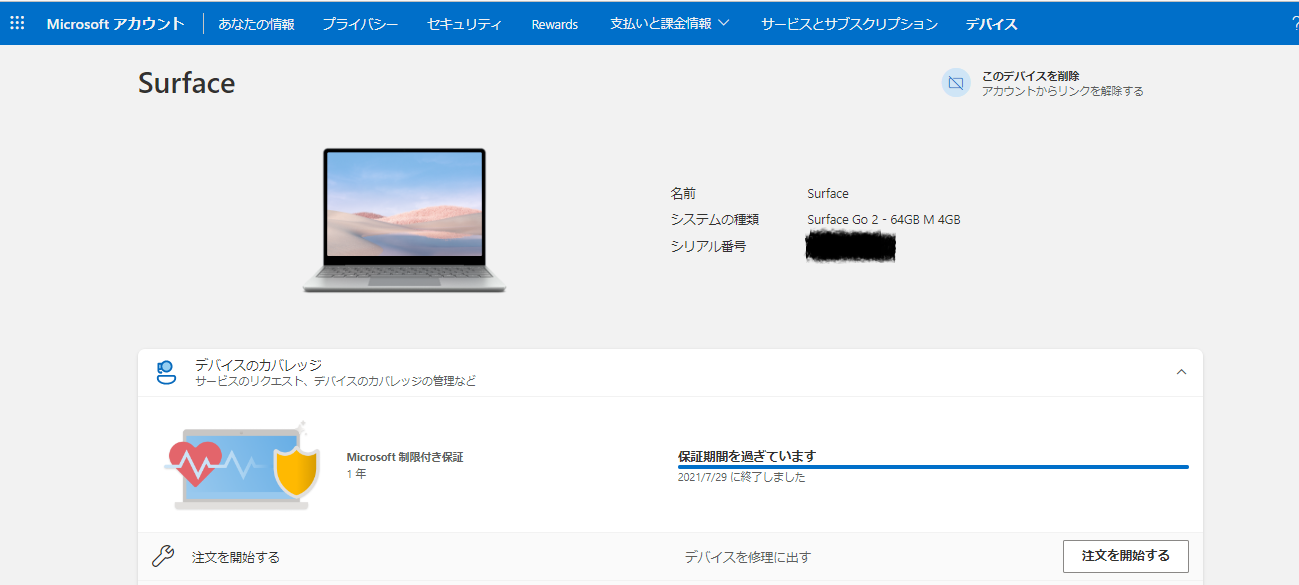Open the Rewards tab

(555, 24)
